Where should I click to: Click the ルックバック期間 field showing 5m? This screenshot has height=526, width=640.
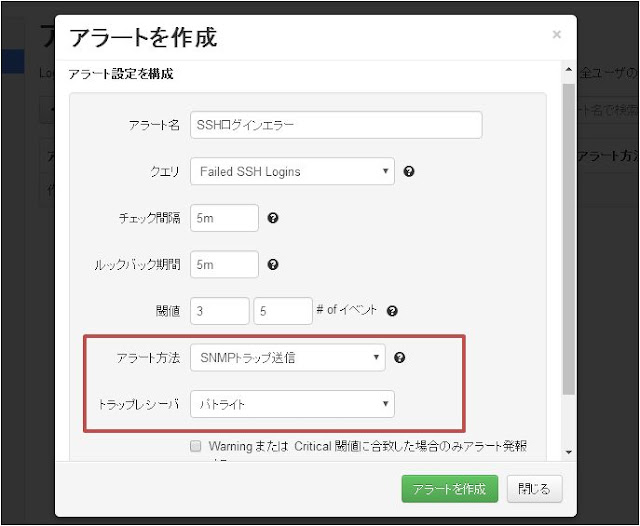pos(224,264)
